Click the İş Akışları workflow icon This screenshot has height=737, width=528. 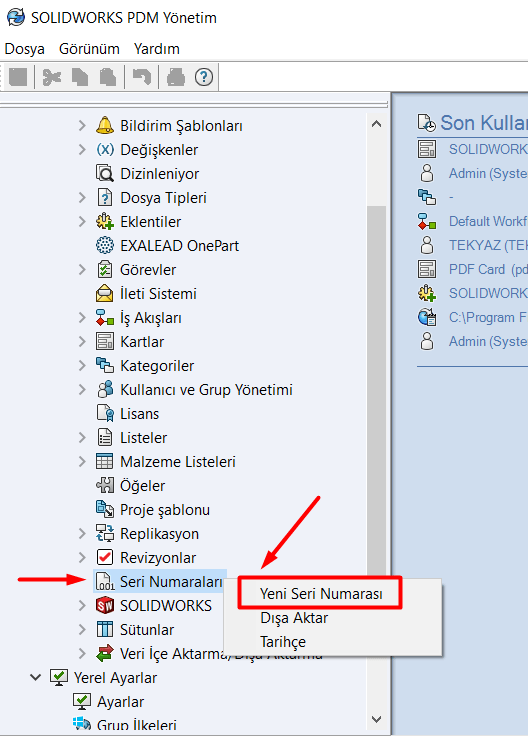[105, 317]
